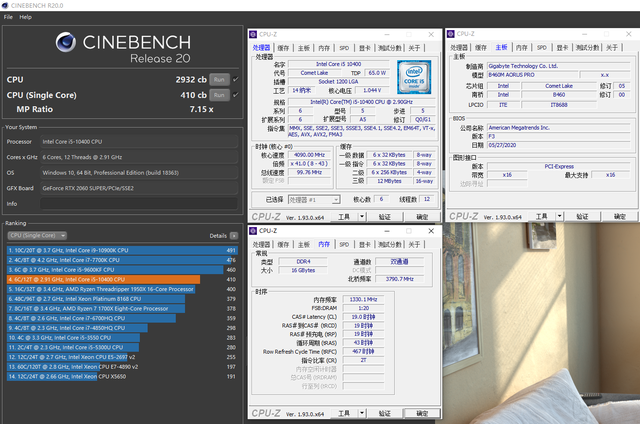640x424 pixels.
Task: Run the CPU multi-core benchmark
Action: tap(219, 80)
